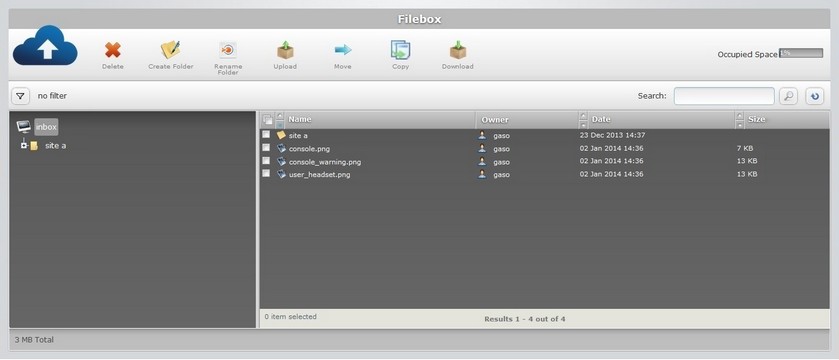This screenshot has height=360, width=839.
Task: Click the Copy documents icon
Action: pos(400,50)
